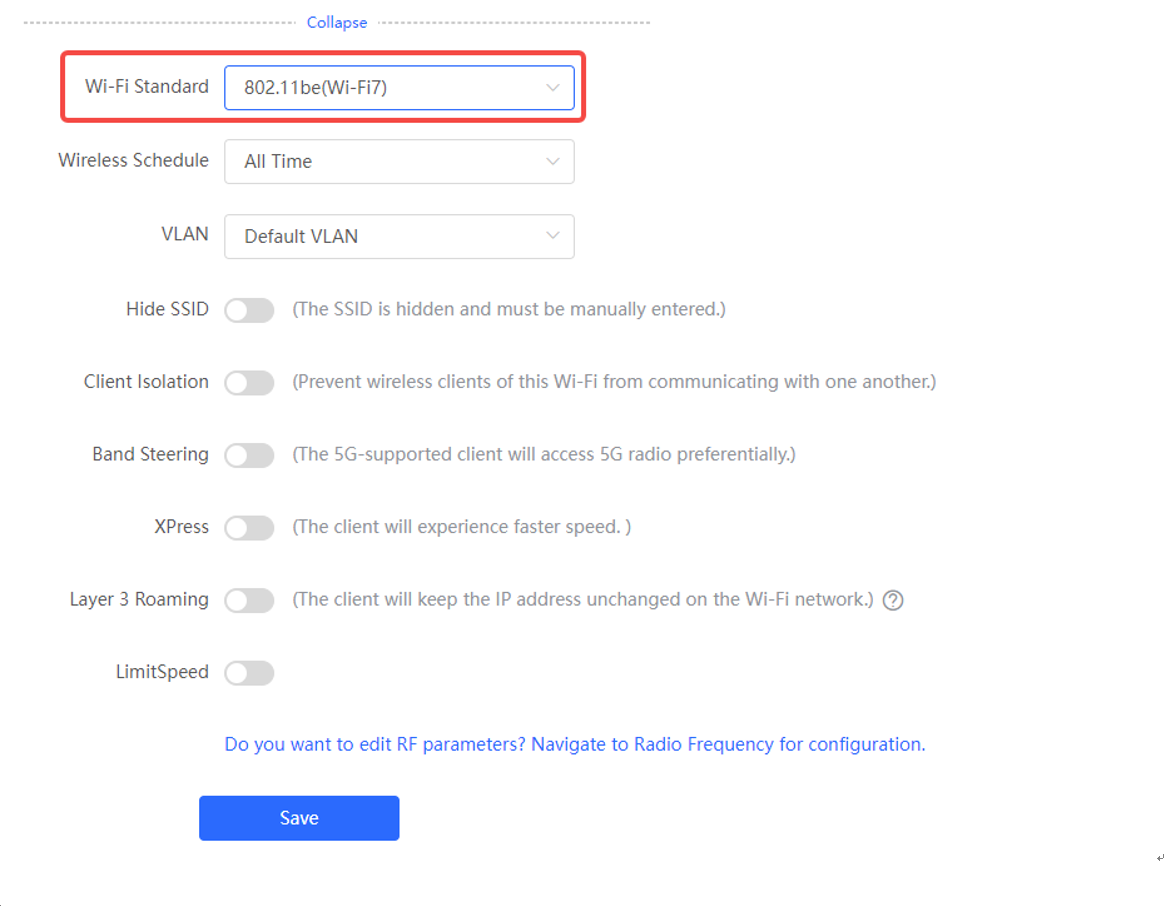Click the Wireless Schedule chevron arrow
Screen dimensions: 1169x906
click(x=552, y=161)
